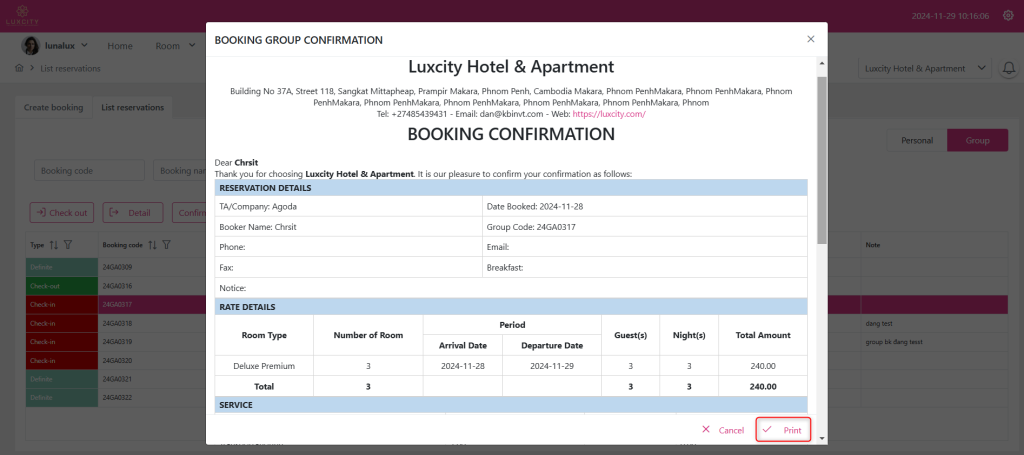Switch to Personal bookings view
Screen dimensions: 1024x455
(916, 141)
